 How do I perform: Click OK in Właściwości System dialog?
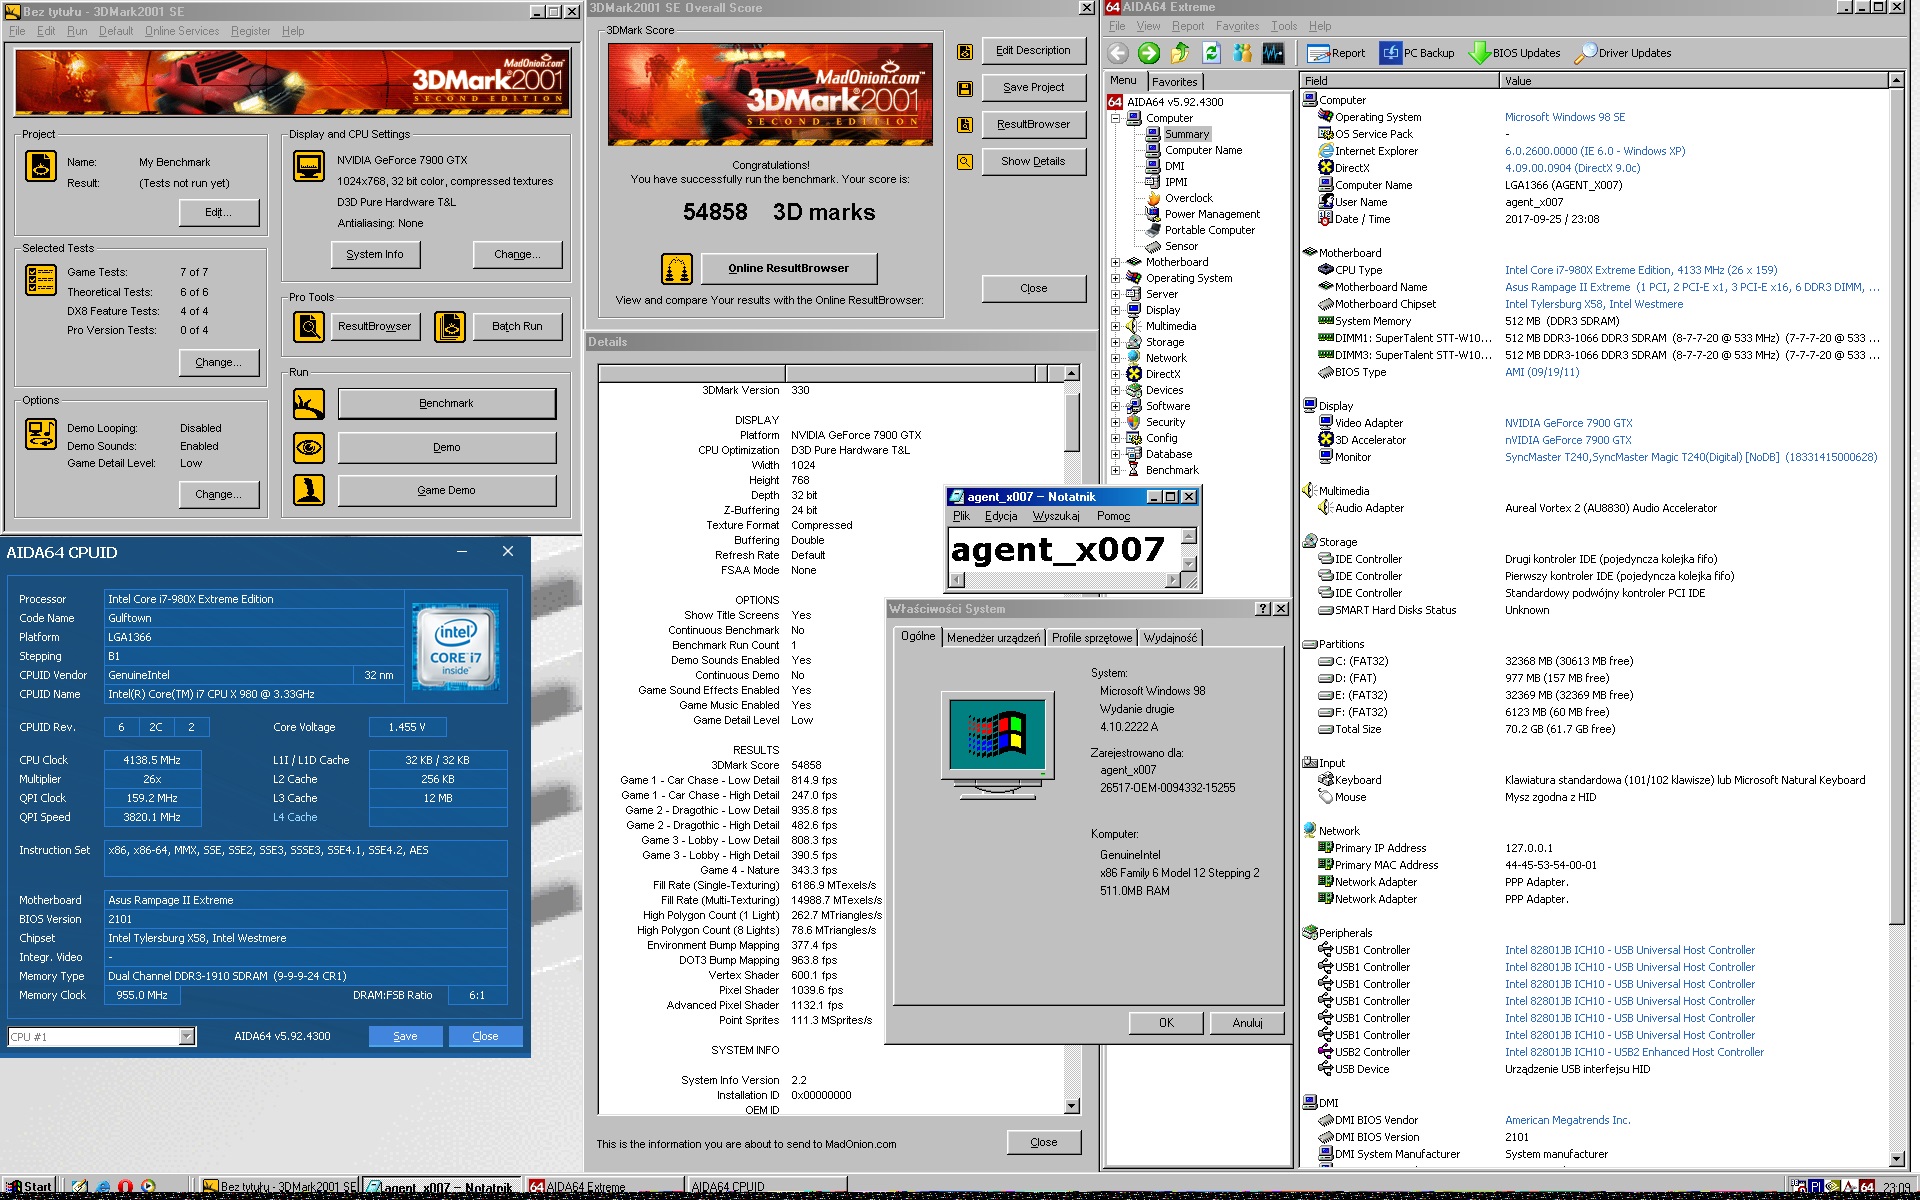(x=1166, y=1023)
